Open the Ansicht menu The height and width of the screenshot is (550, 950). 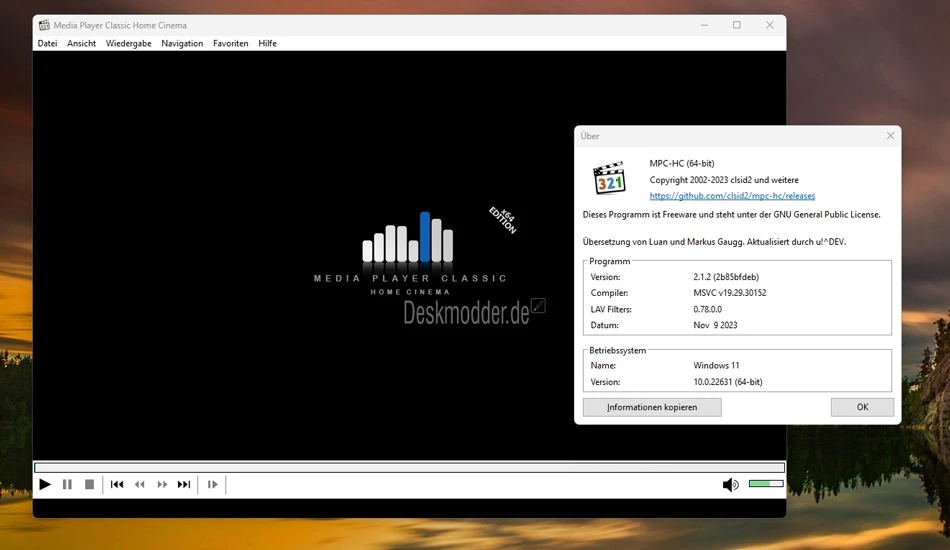[x=82, y=43]
